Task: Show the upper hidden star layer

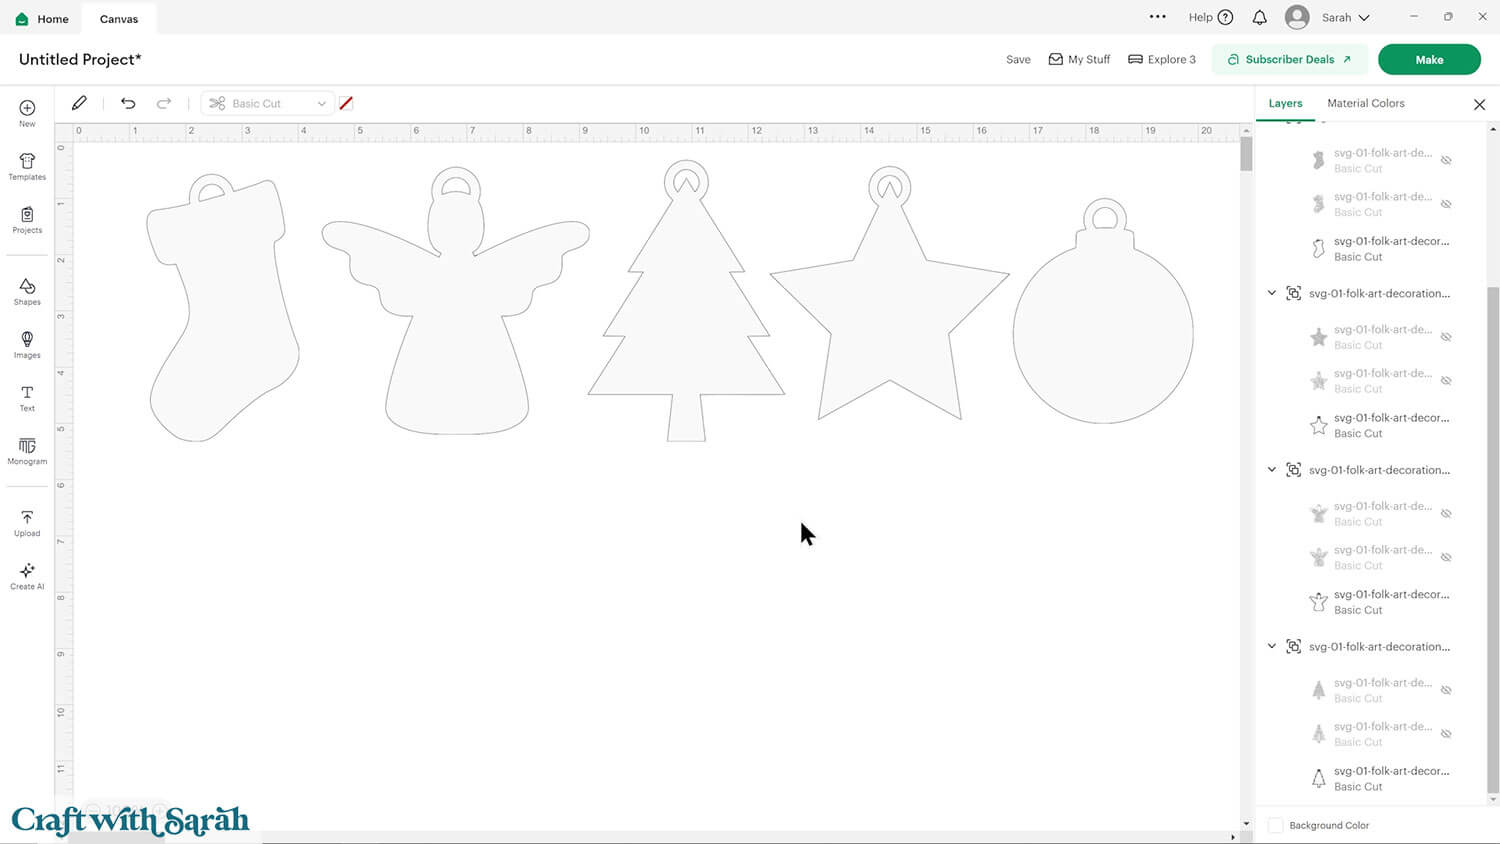Action: (1446, 337)
